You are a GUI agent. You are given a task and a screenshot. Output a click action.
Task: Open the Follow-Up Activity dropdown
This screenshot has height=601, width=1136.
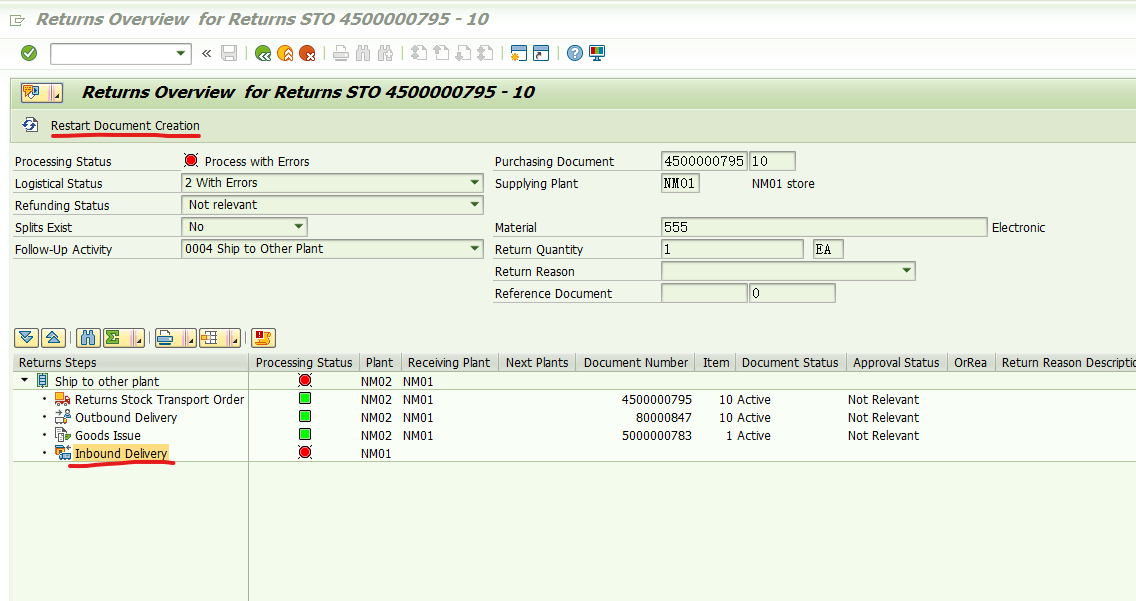475,249
